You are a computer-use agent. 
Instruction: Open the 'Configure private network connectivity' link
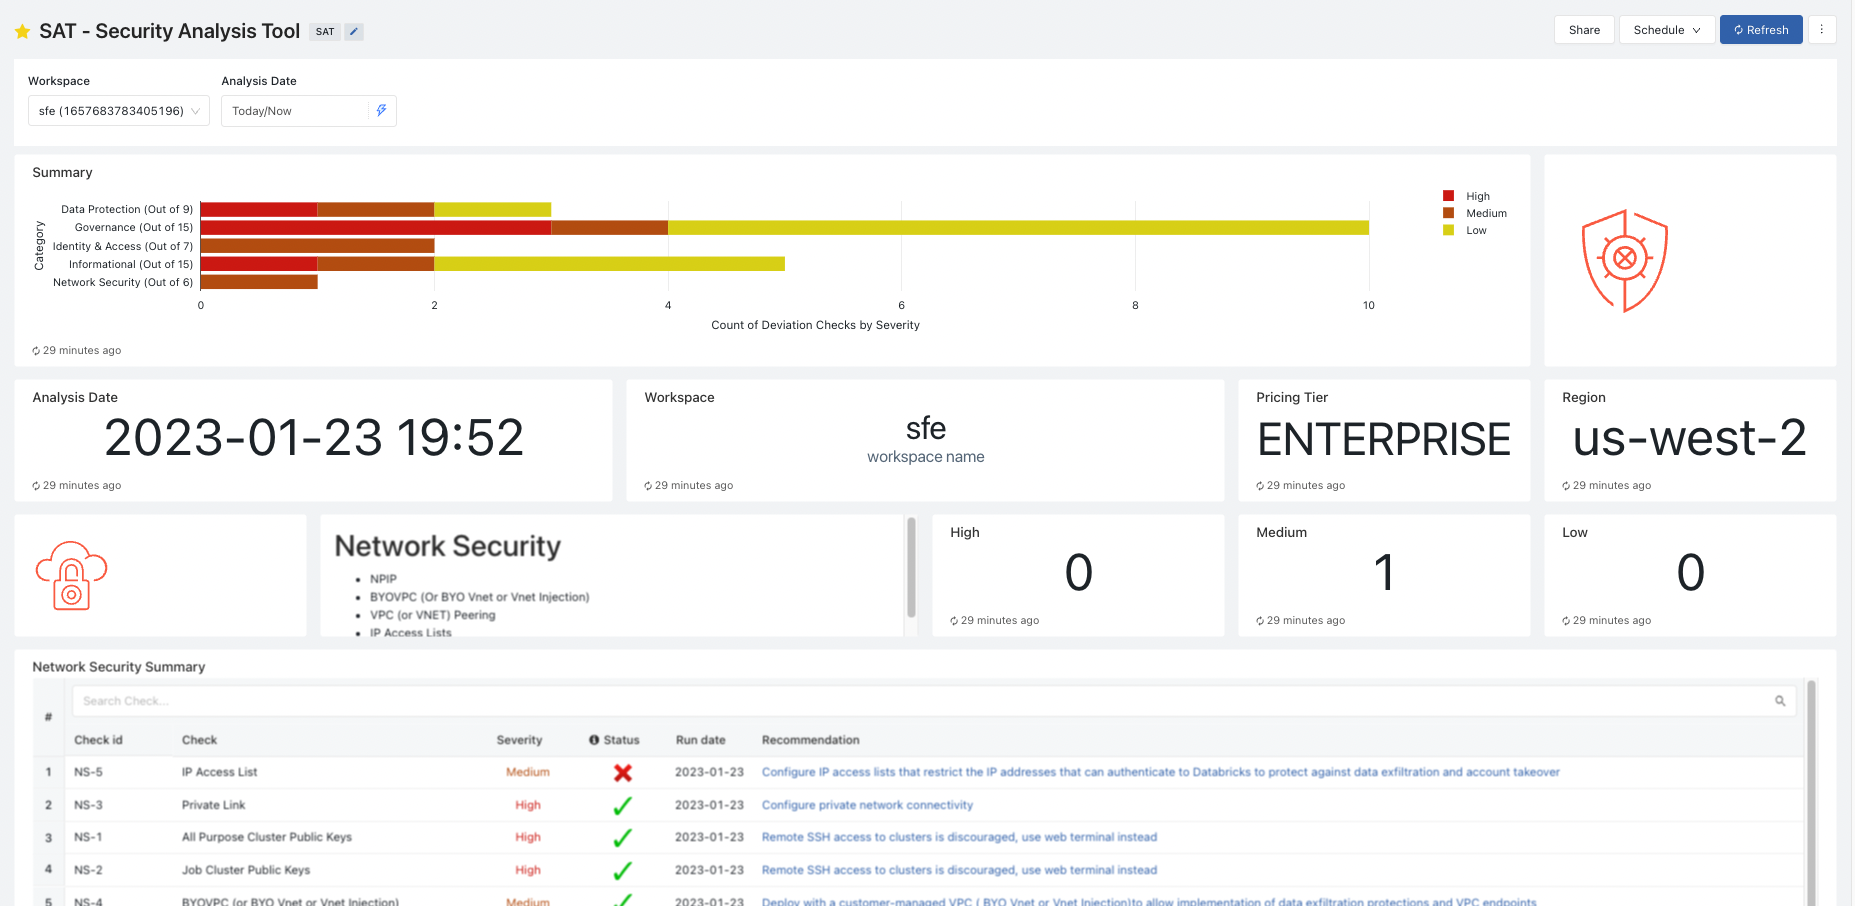coord(867,804)
